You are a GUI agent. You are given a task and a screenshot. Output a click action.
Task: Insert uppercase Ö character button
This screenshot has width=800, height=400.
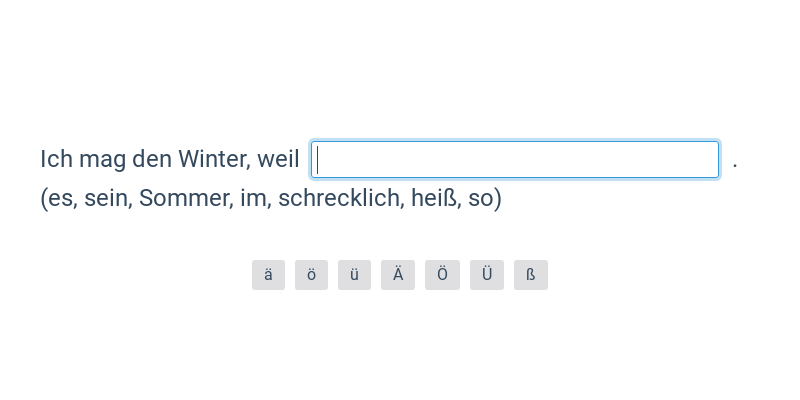point(442,275)
